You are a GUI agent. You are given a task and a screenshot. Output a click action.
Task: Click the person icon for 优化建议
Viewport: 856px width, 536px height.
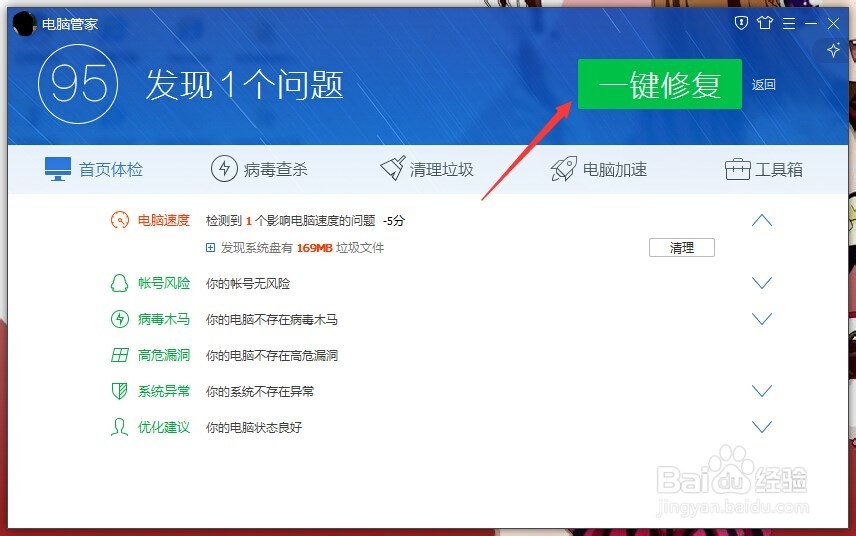(119, 427)
